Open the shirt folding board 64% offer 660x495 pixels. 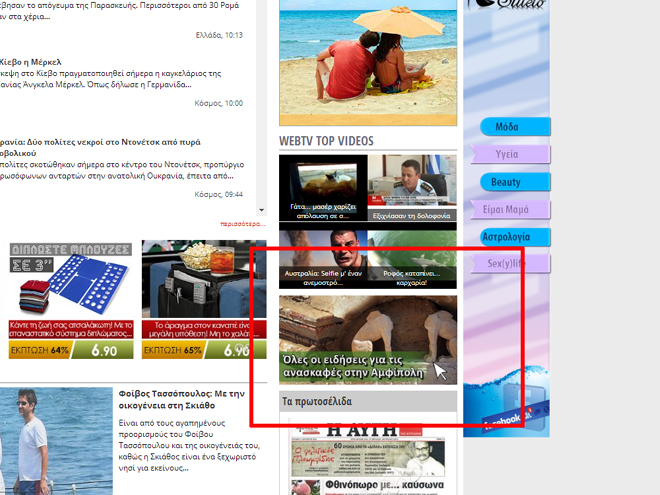click(x=70, y=300)
